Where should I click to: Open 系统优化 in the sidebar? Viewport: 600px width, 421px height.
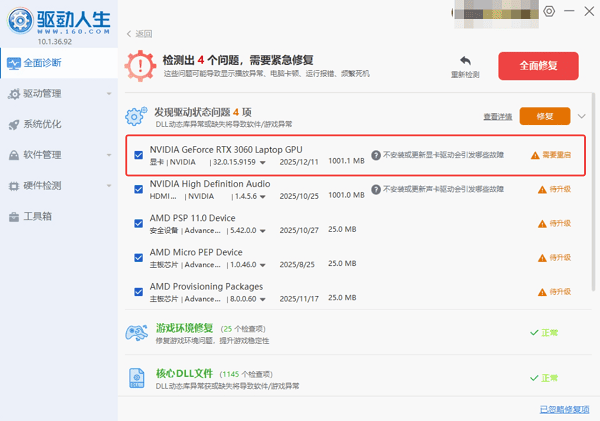(59, 124)
